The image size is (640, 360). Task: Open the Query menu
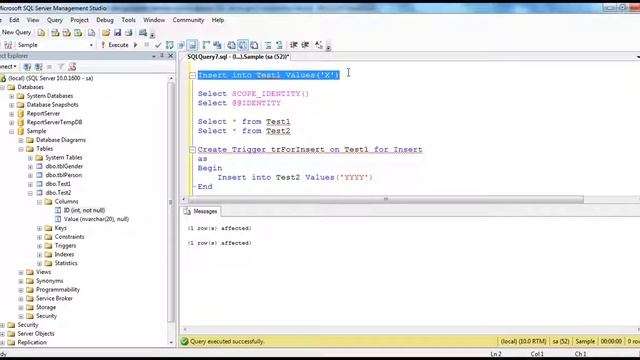coord(55,20)
